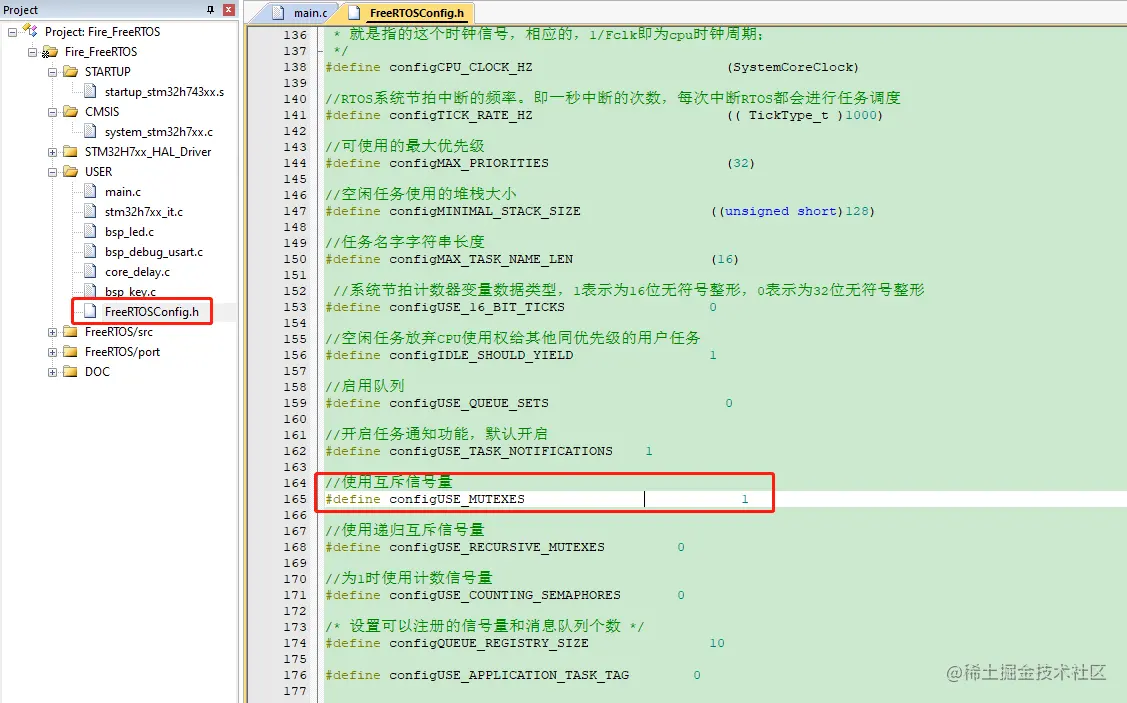Click the STM32H7xx_HAL_Driver folder icon

(70, 152)
